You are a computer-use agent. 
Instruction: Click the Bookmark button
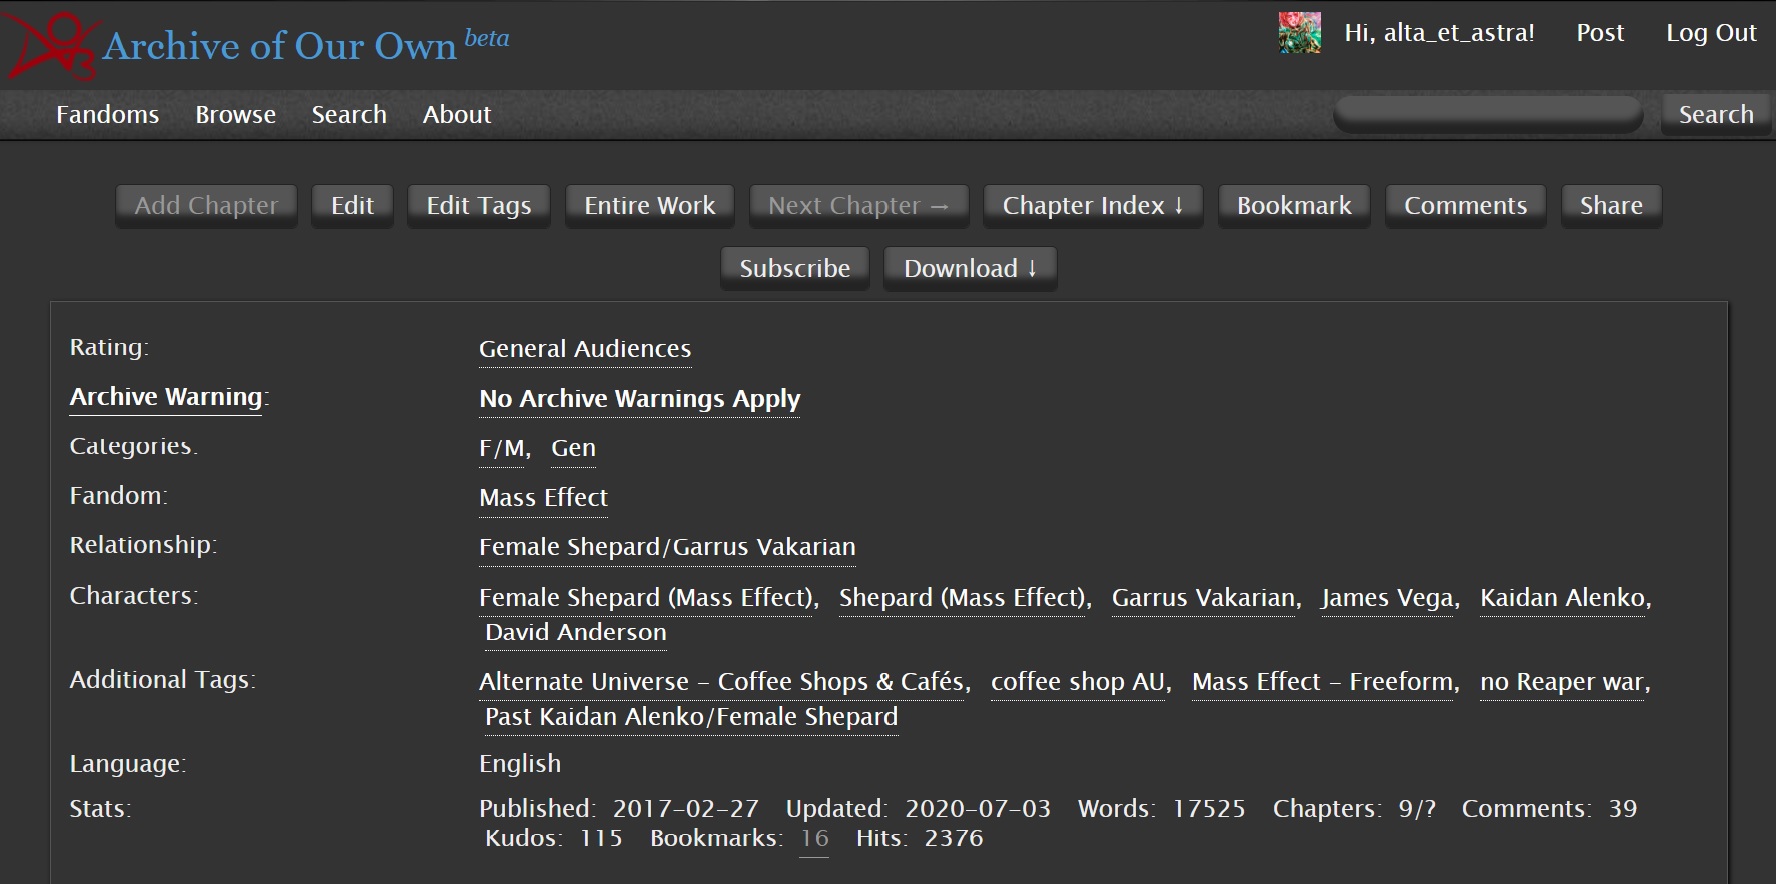pos(1294,206)
